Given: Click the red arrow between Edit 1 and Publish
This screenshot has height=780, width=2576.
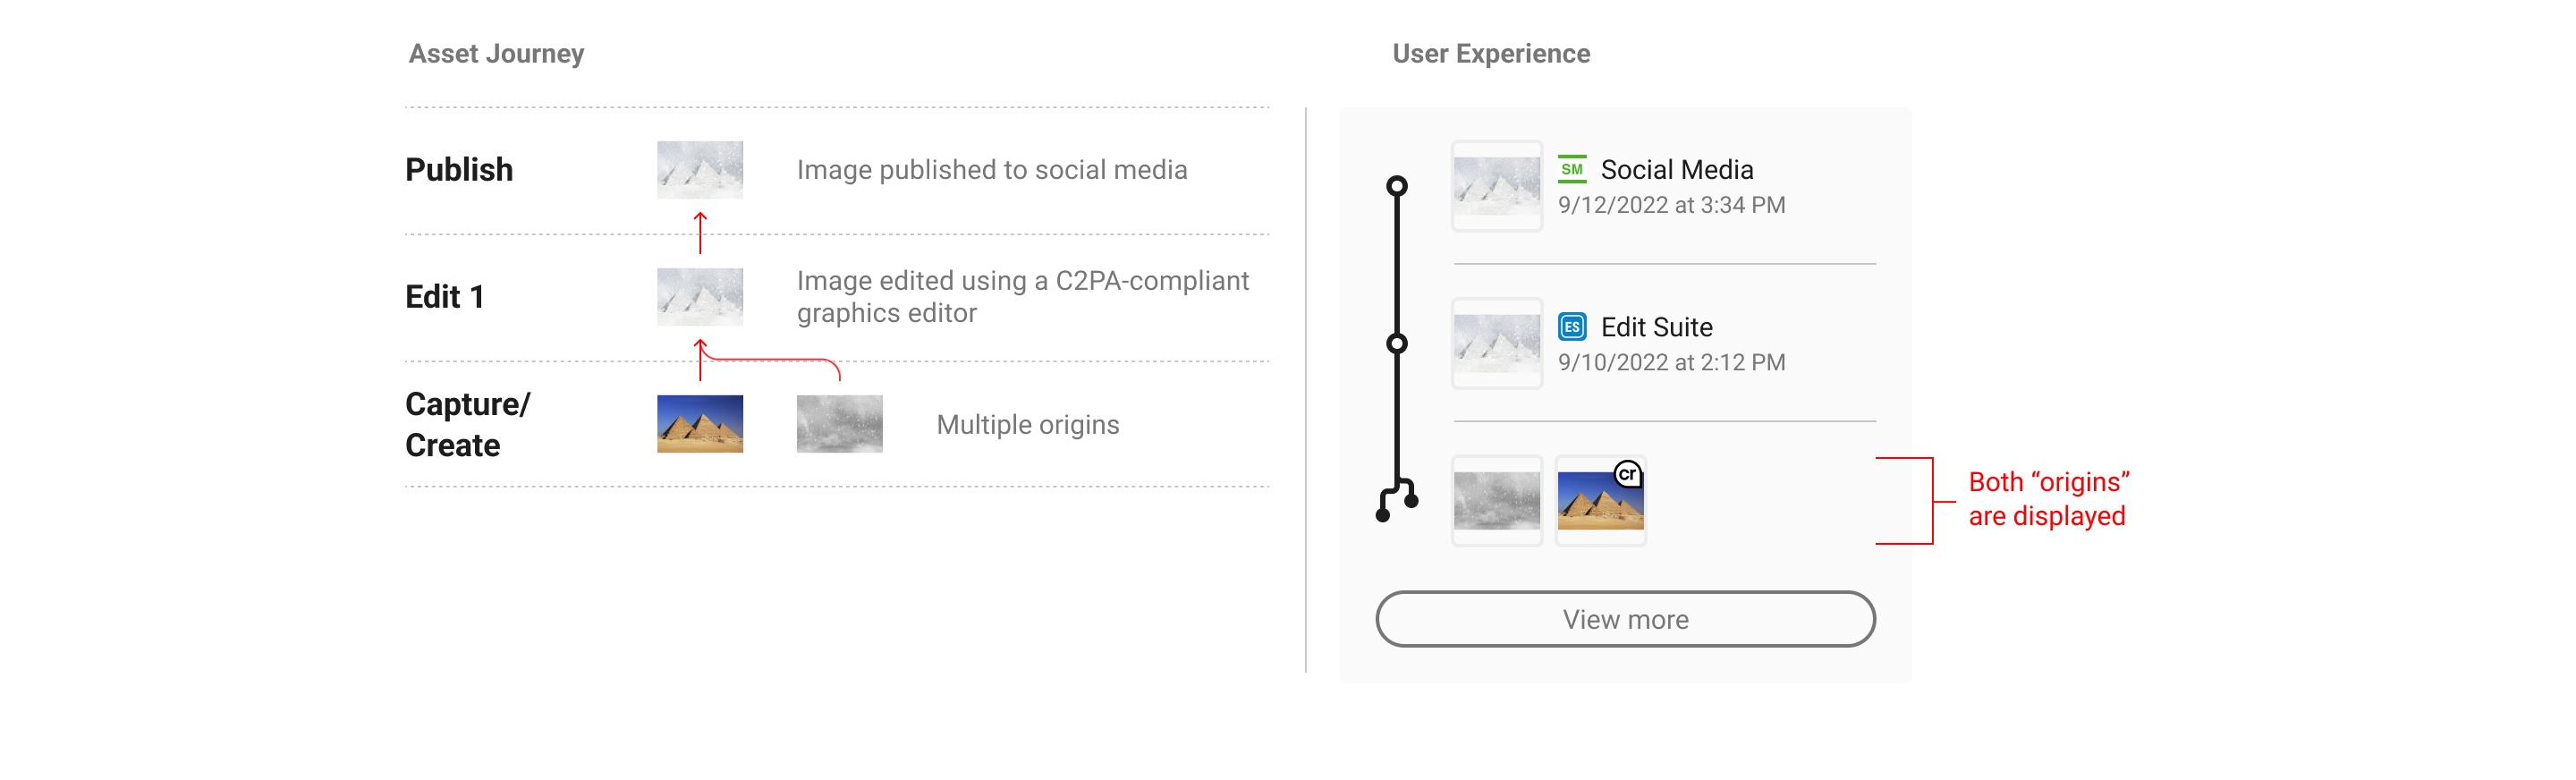Looking at the screenshot, I should pyautogui.click(x=700, y=233).
